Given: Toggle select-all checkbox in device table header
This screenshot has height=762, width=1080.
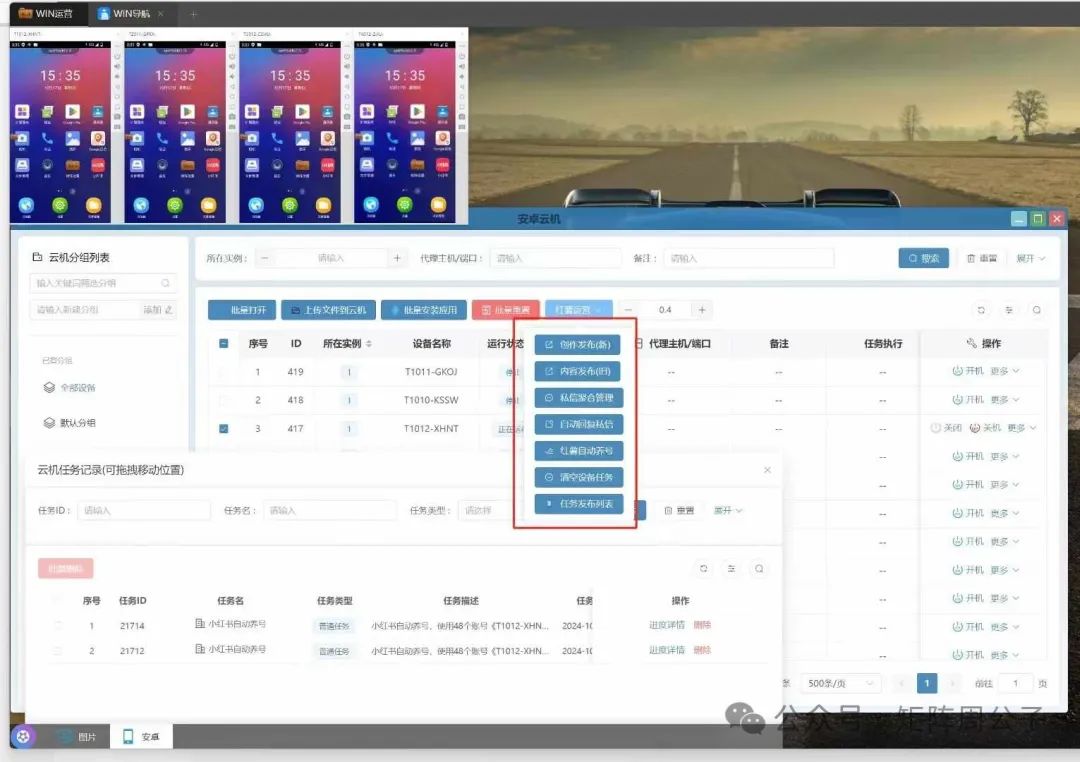Looking at the screenshot, I should click(x=224, y=343).
